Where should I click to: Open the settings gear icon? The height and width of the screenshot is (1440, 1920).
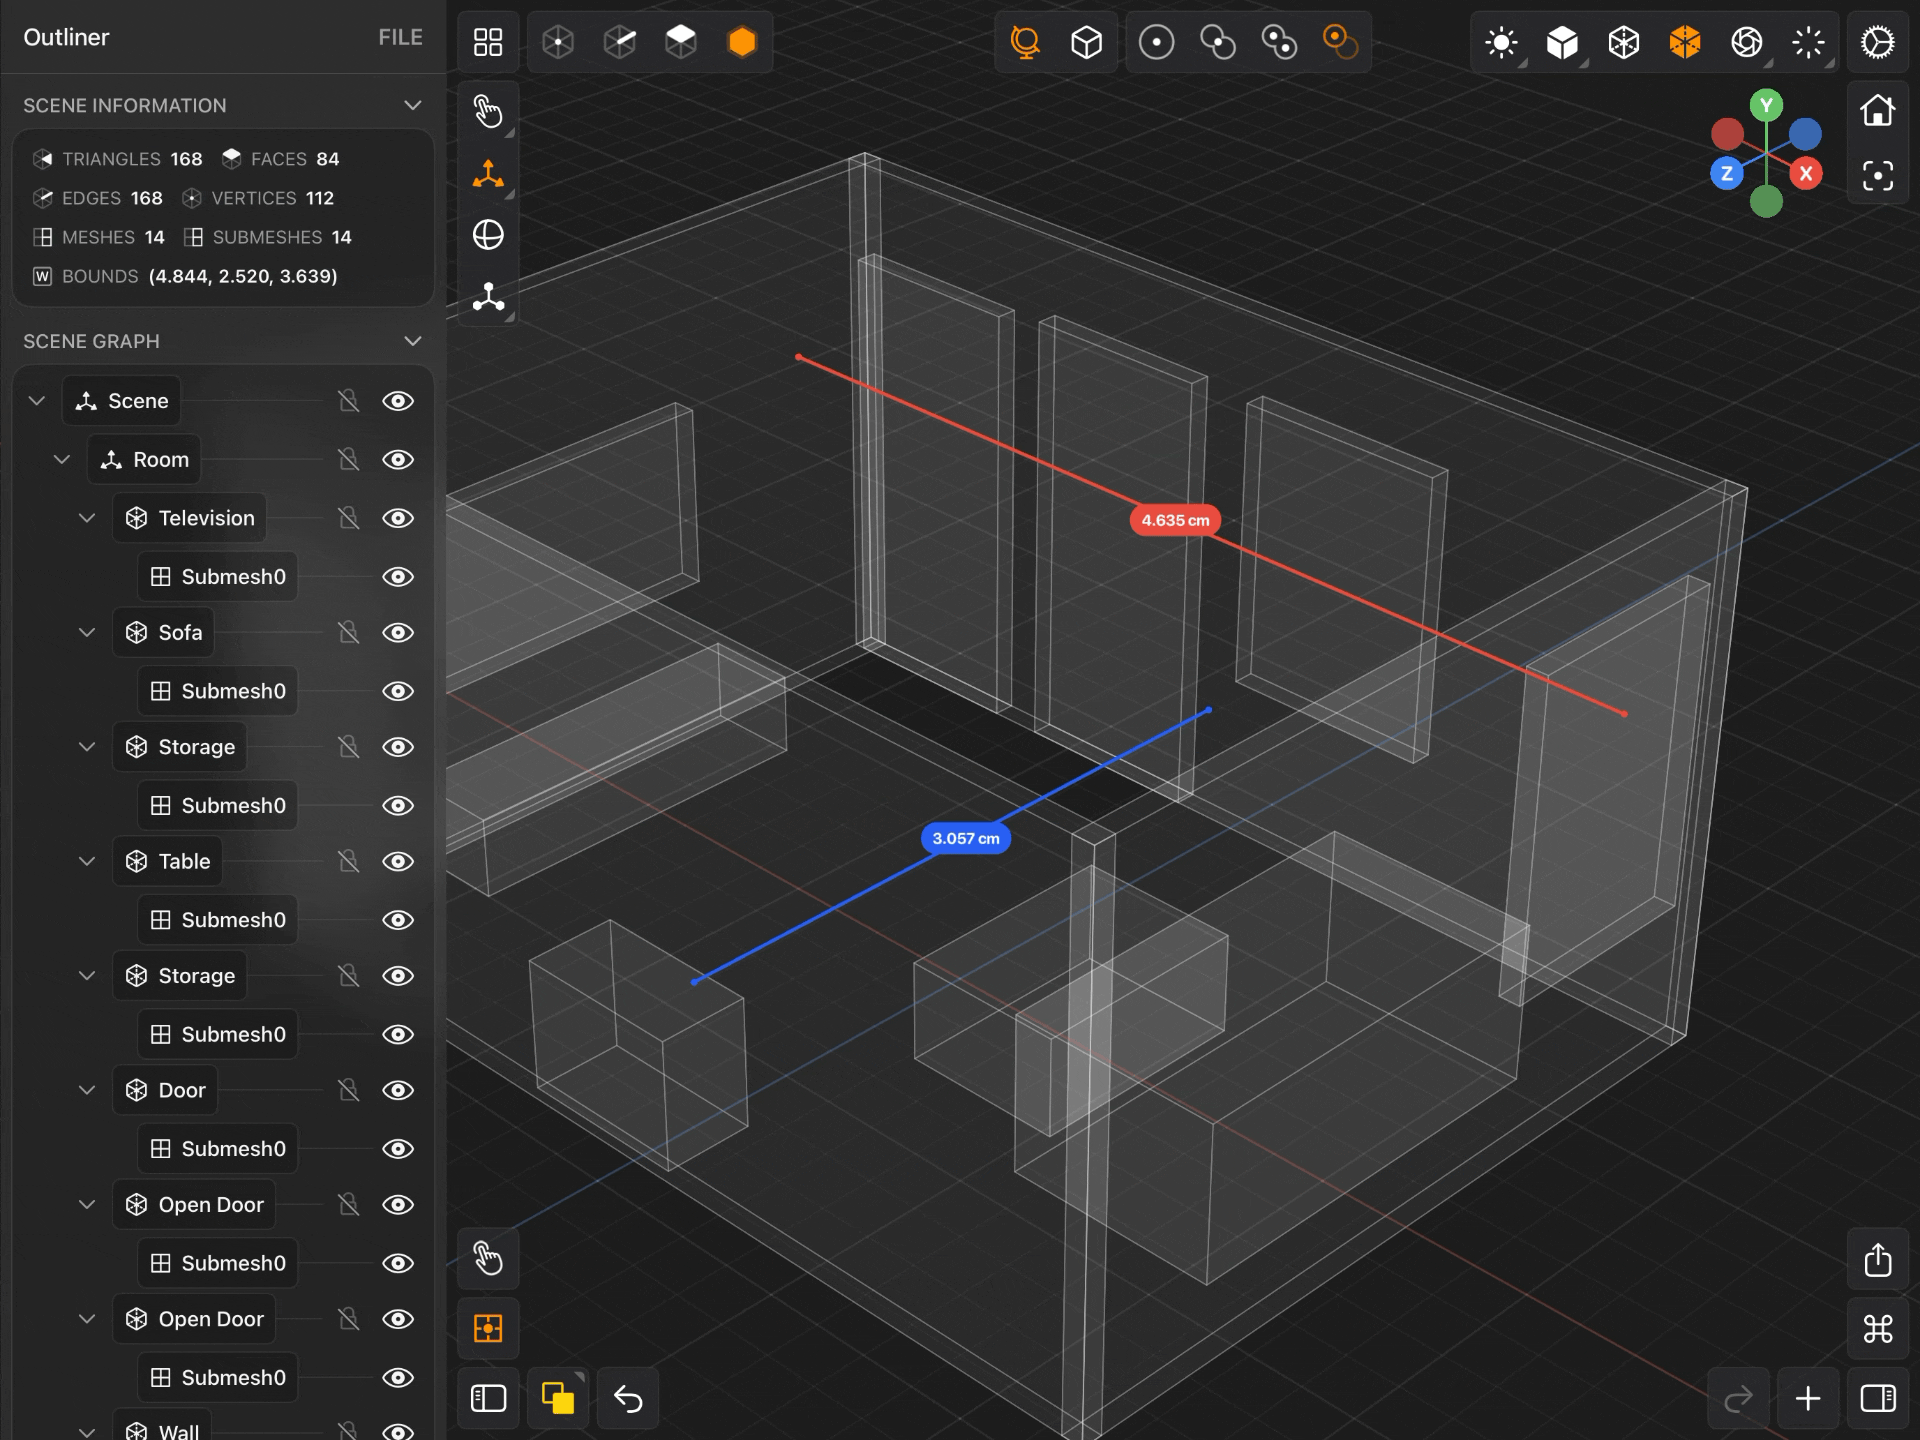(x=1877, y=42)
